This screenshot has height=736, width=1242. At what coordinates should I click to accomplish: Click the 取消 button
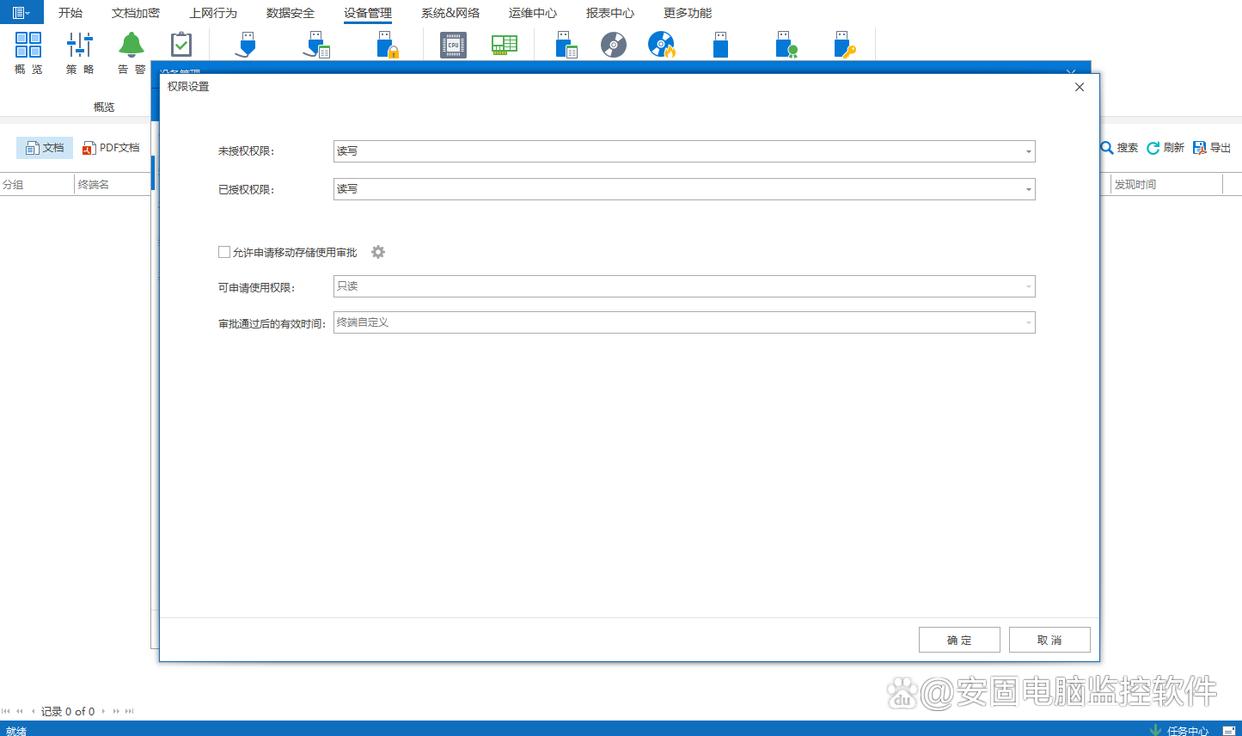click(x=1049, y=640)
